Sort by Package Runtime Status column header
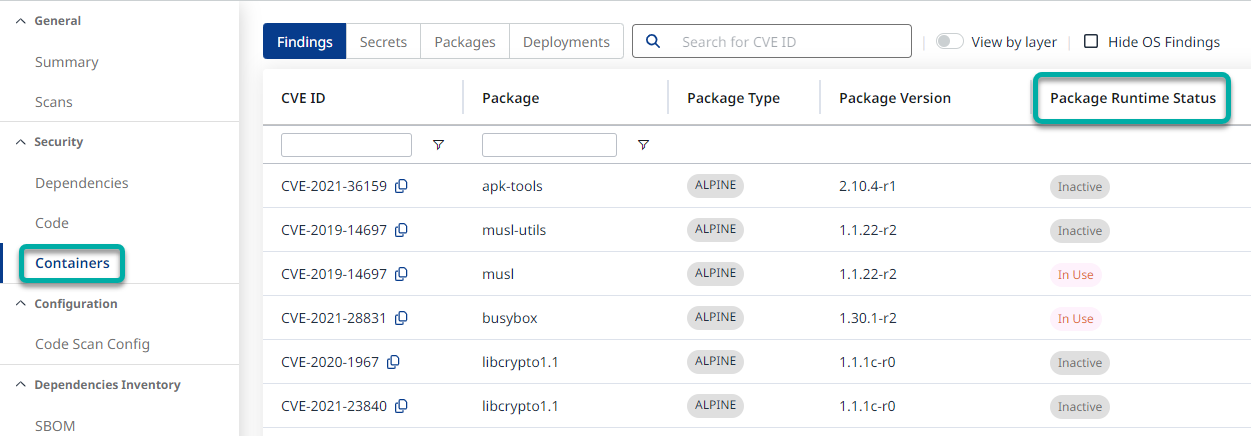This screenshot has width=1251, height=436. (x=1132, y=98)
